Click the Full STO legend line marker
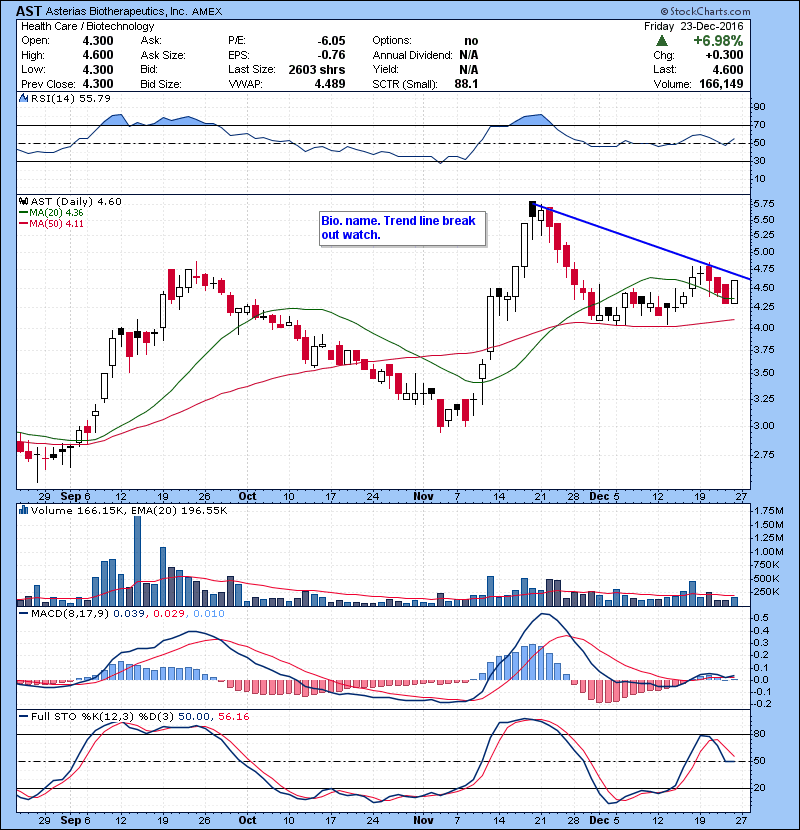The height and width of the screenshot is (830, 800). pos(23,716)
